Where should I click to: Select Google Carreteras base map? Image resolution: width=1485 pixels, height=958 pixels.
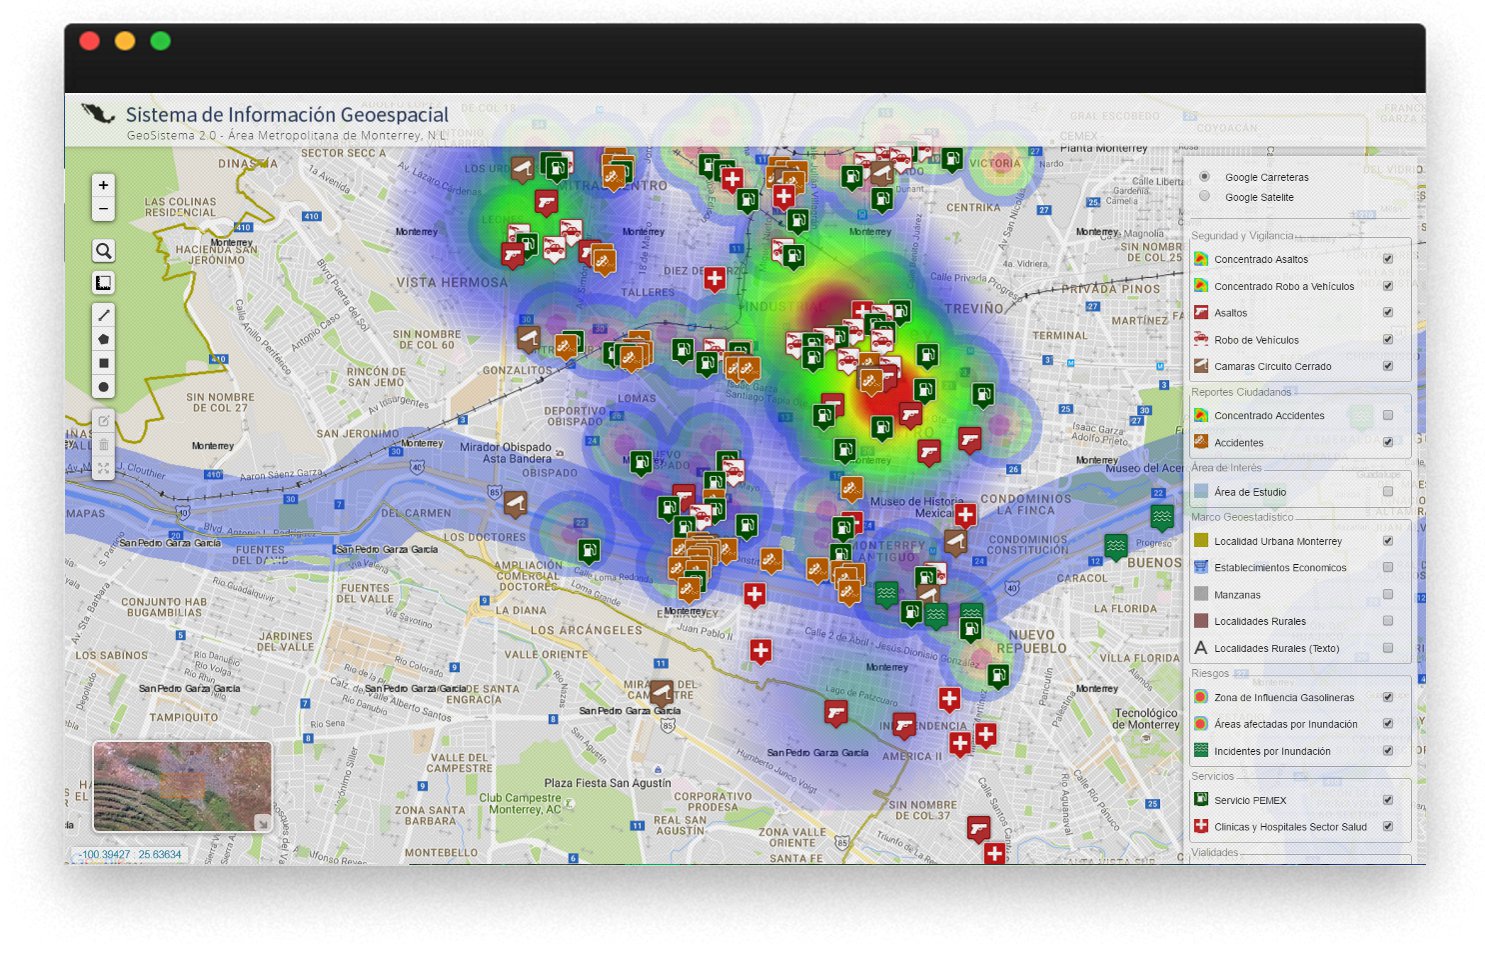coord(1204,177)
